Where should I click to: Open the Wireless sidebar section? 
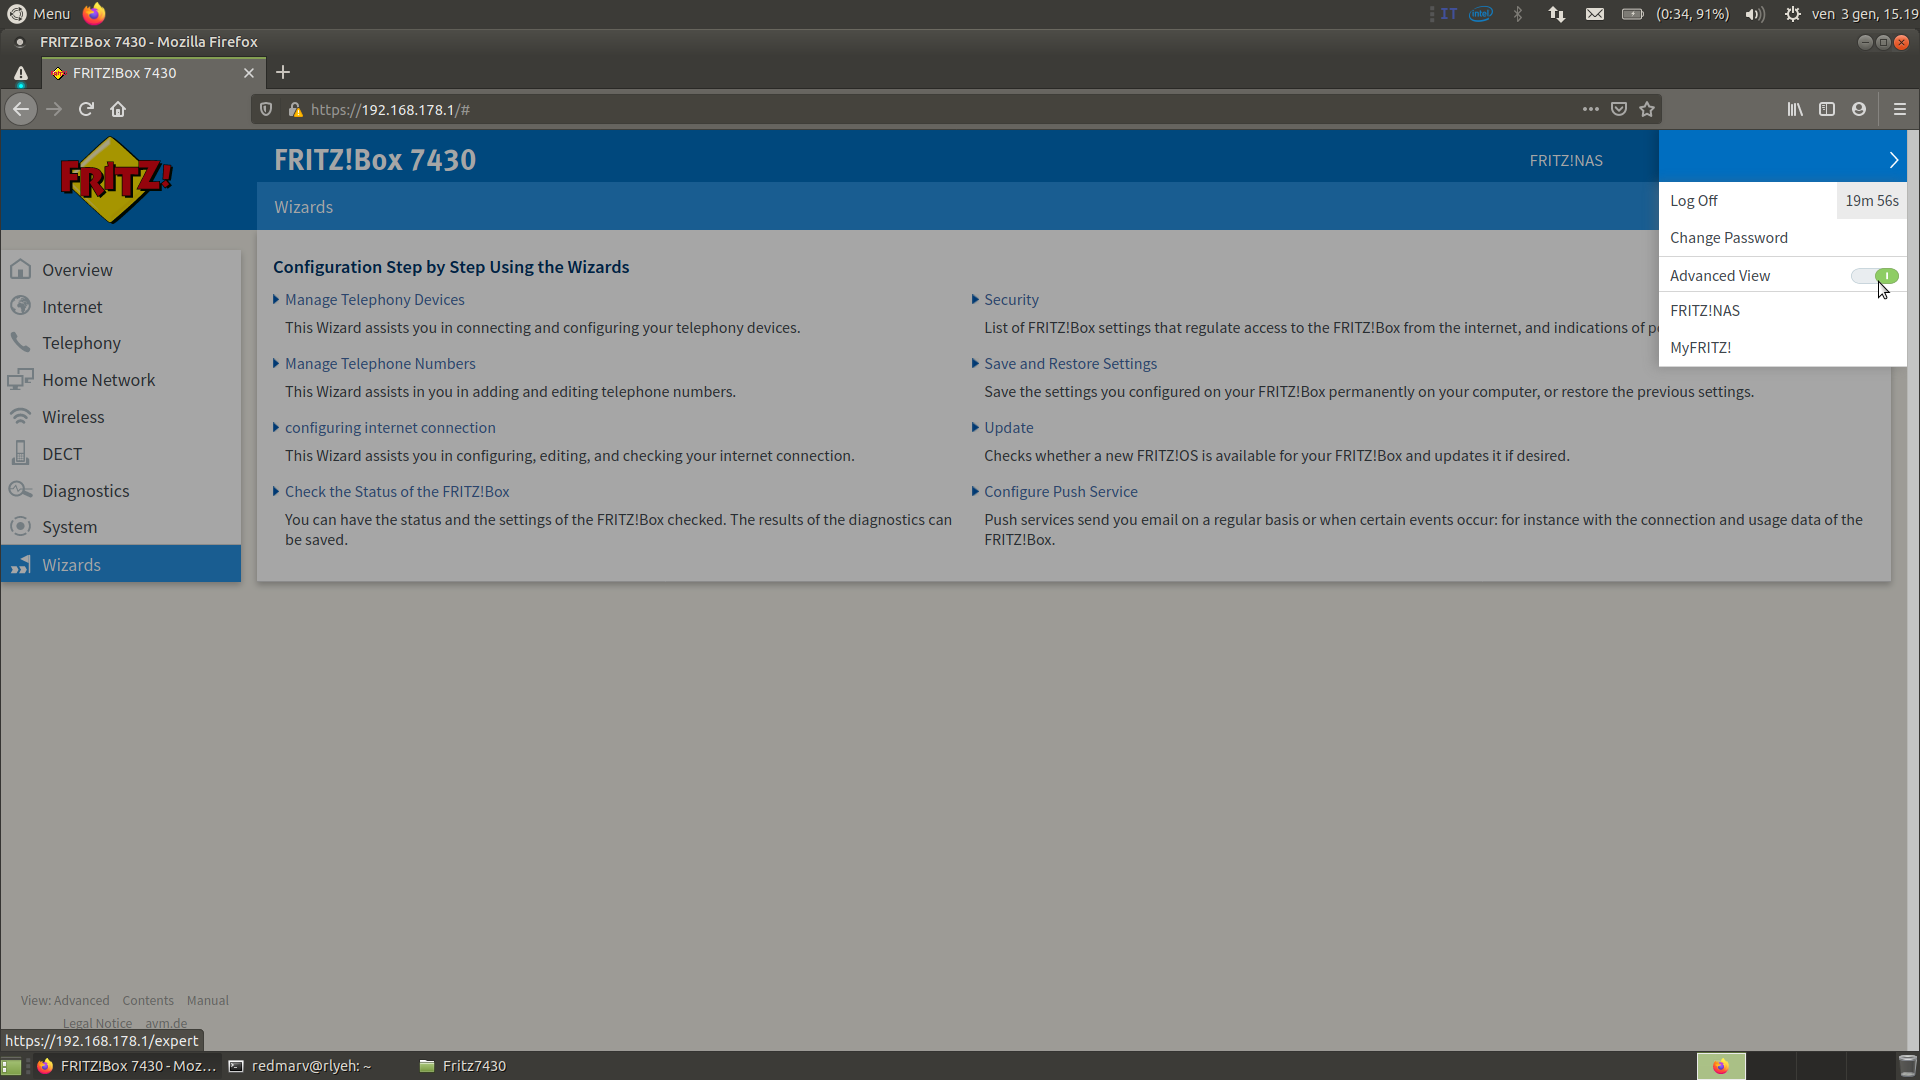point(120,417)
